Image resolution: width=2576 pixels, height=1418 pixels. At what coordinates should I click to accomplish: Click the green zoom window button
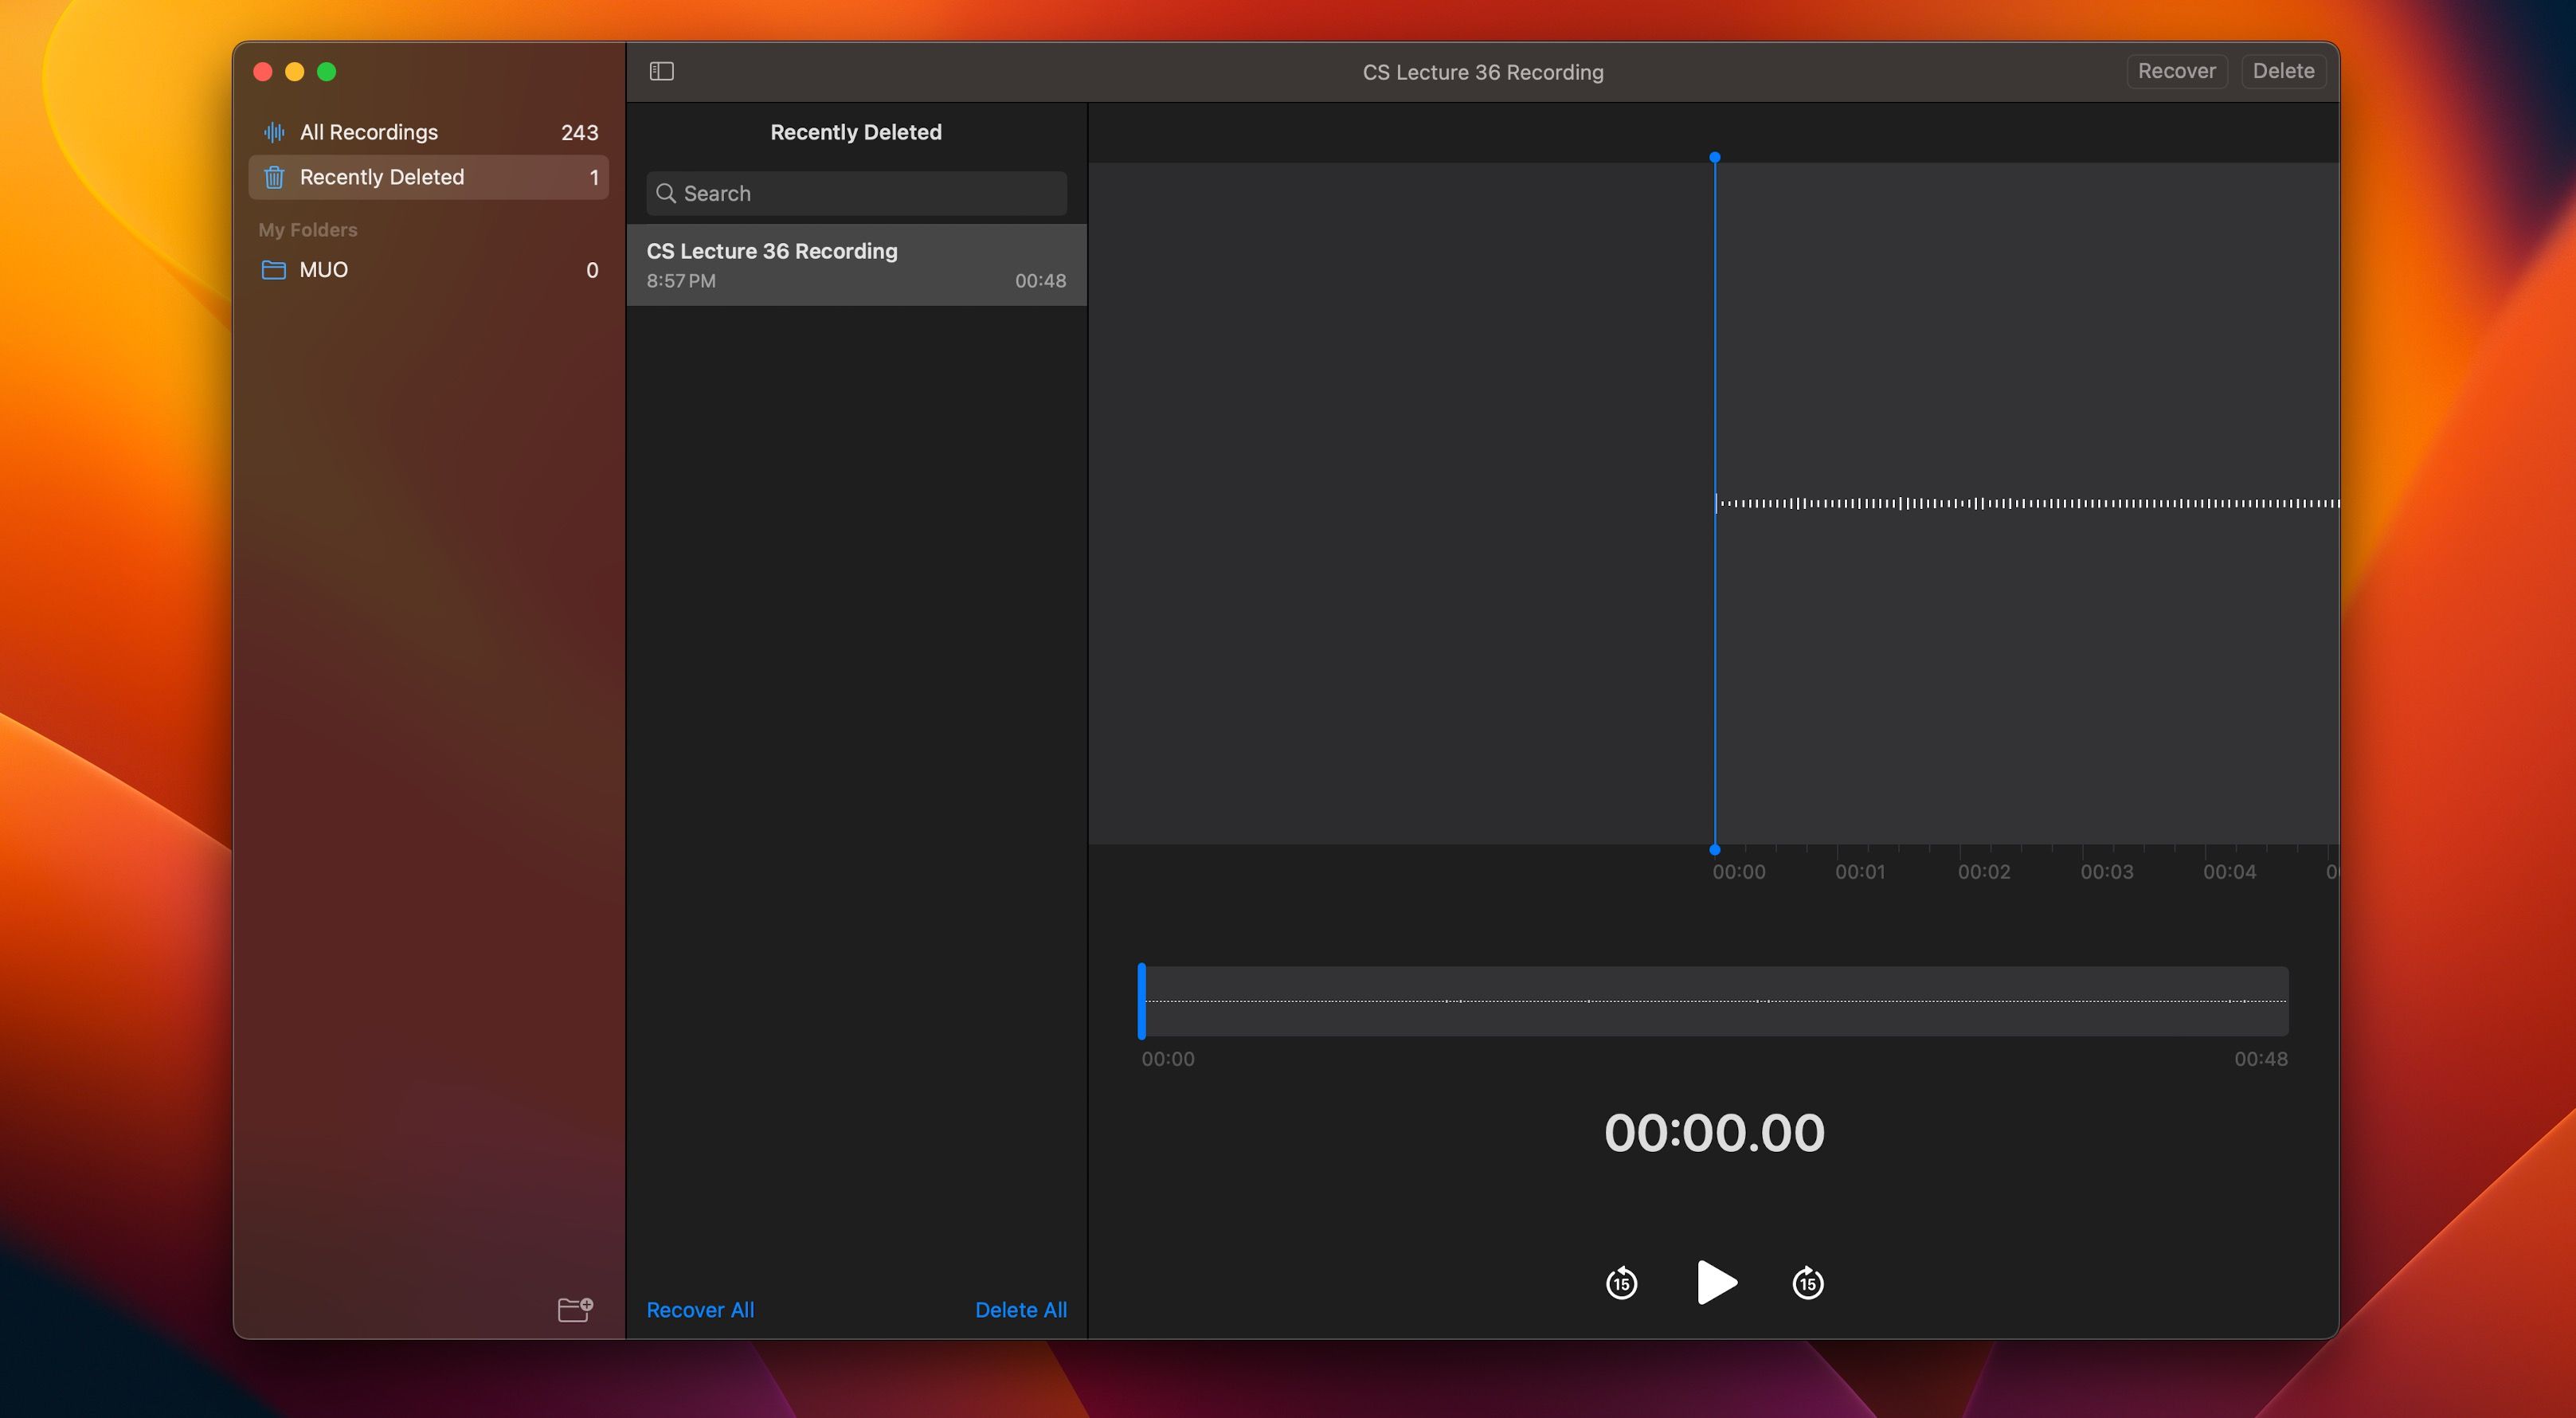(327, 71)
